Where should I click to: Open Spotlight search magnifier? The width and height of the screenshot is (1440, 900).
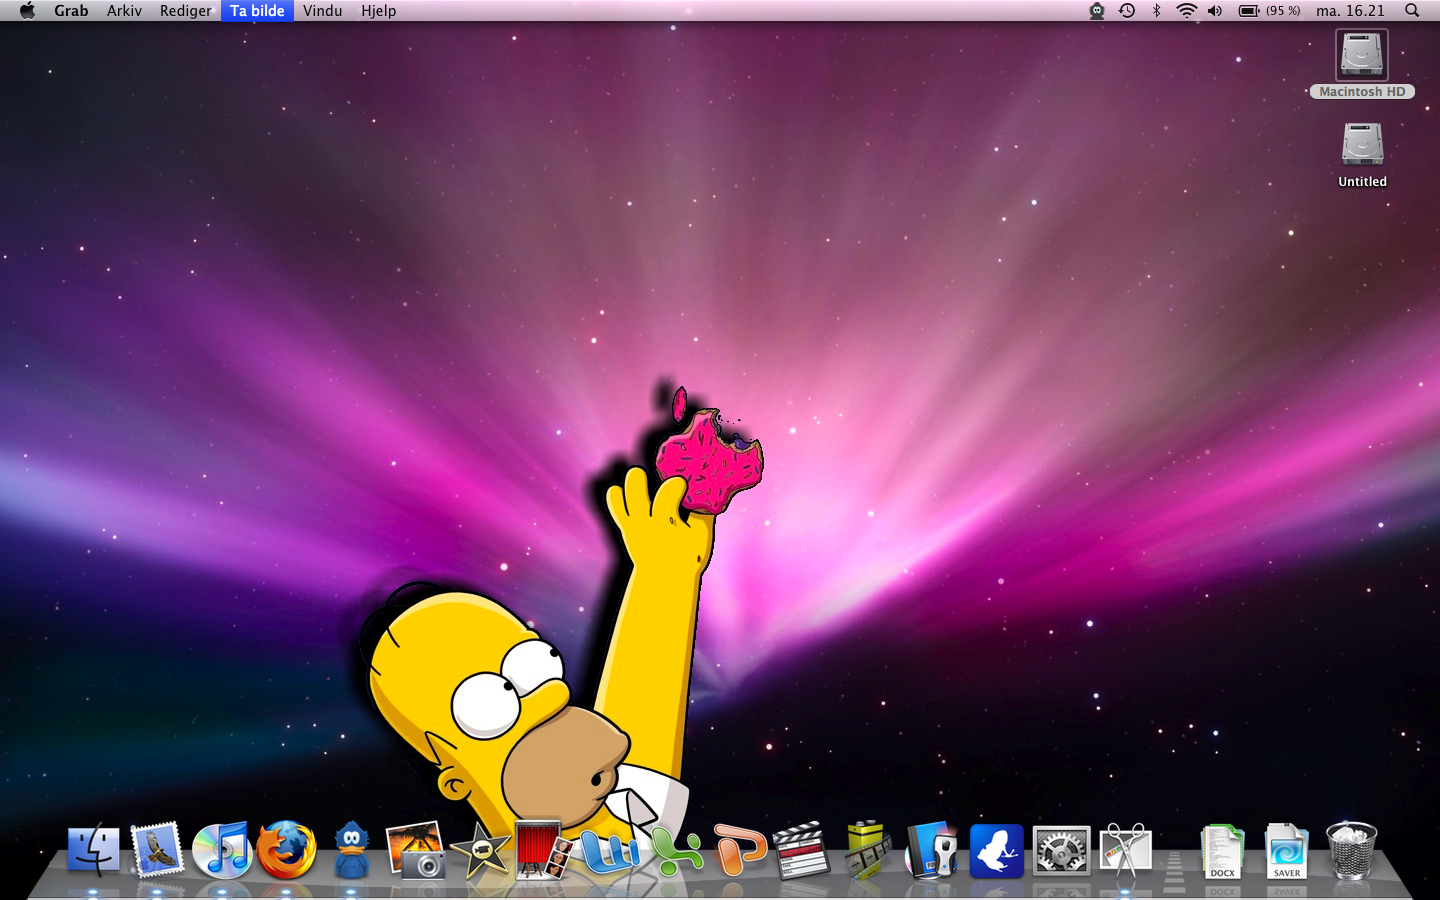[x=1412, y=11]
